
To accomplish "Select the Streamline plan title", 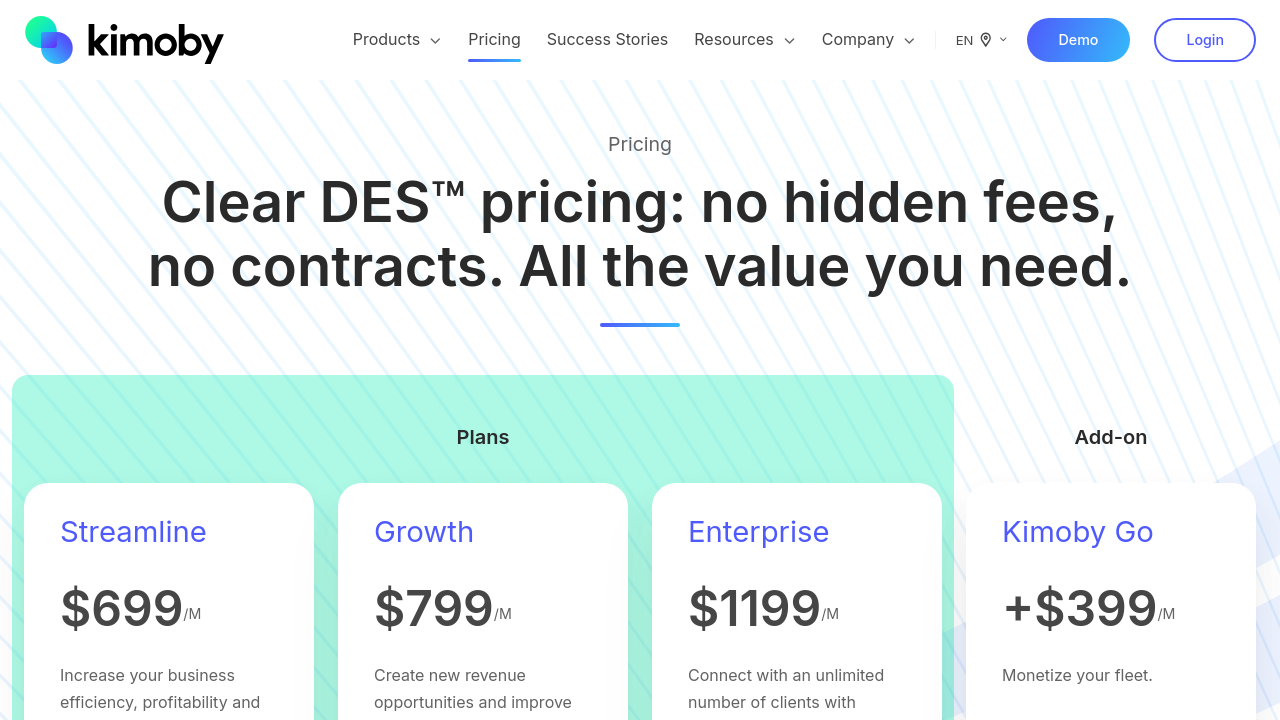I will tap(133, 532).
